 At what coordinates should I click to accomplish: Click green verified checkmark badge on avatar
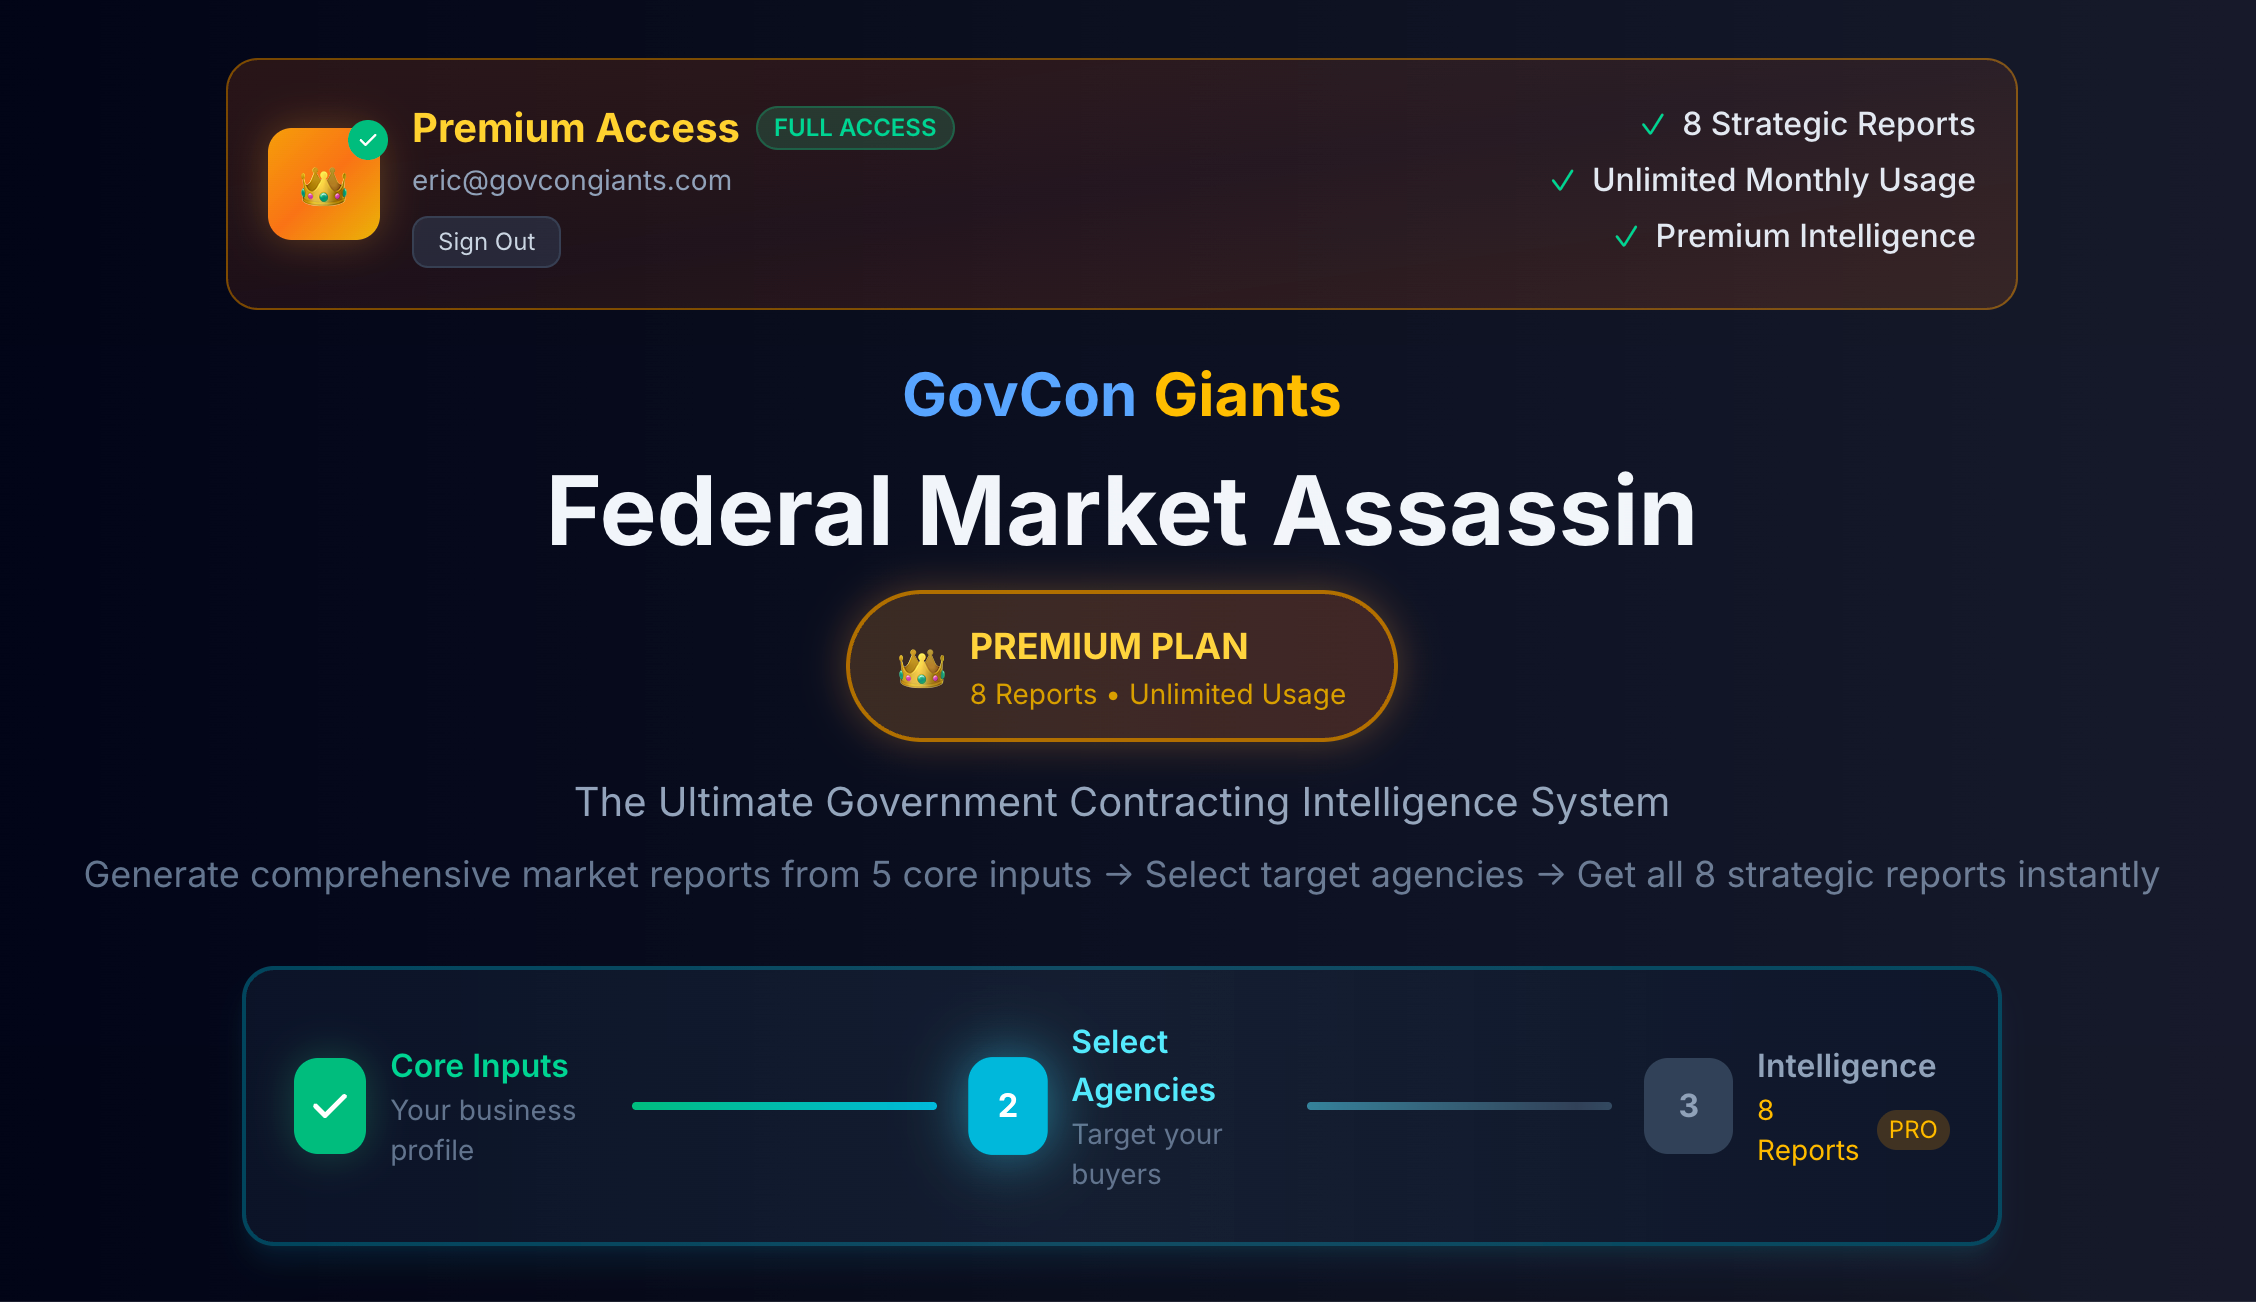pos(368,140)
